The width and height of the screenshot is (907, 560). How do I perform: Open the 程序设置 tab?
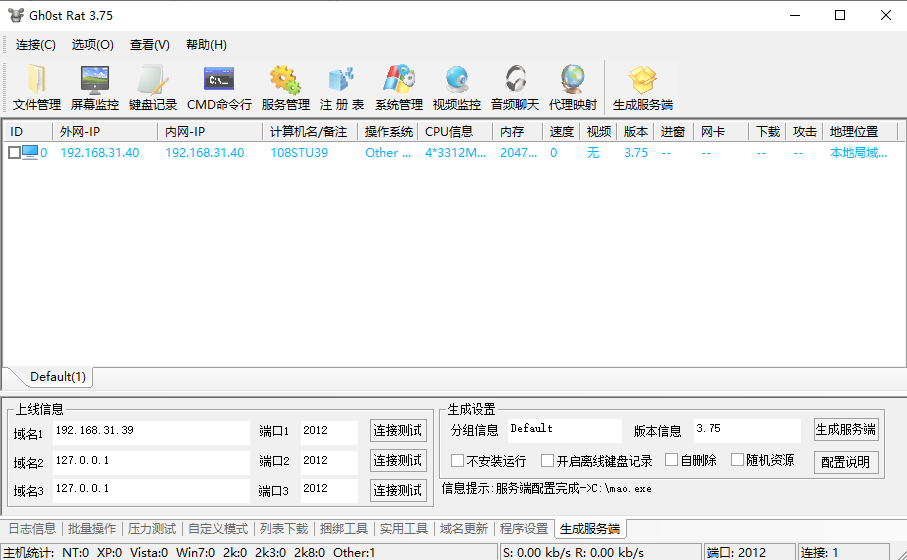click(x=523, y=529)
